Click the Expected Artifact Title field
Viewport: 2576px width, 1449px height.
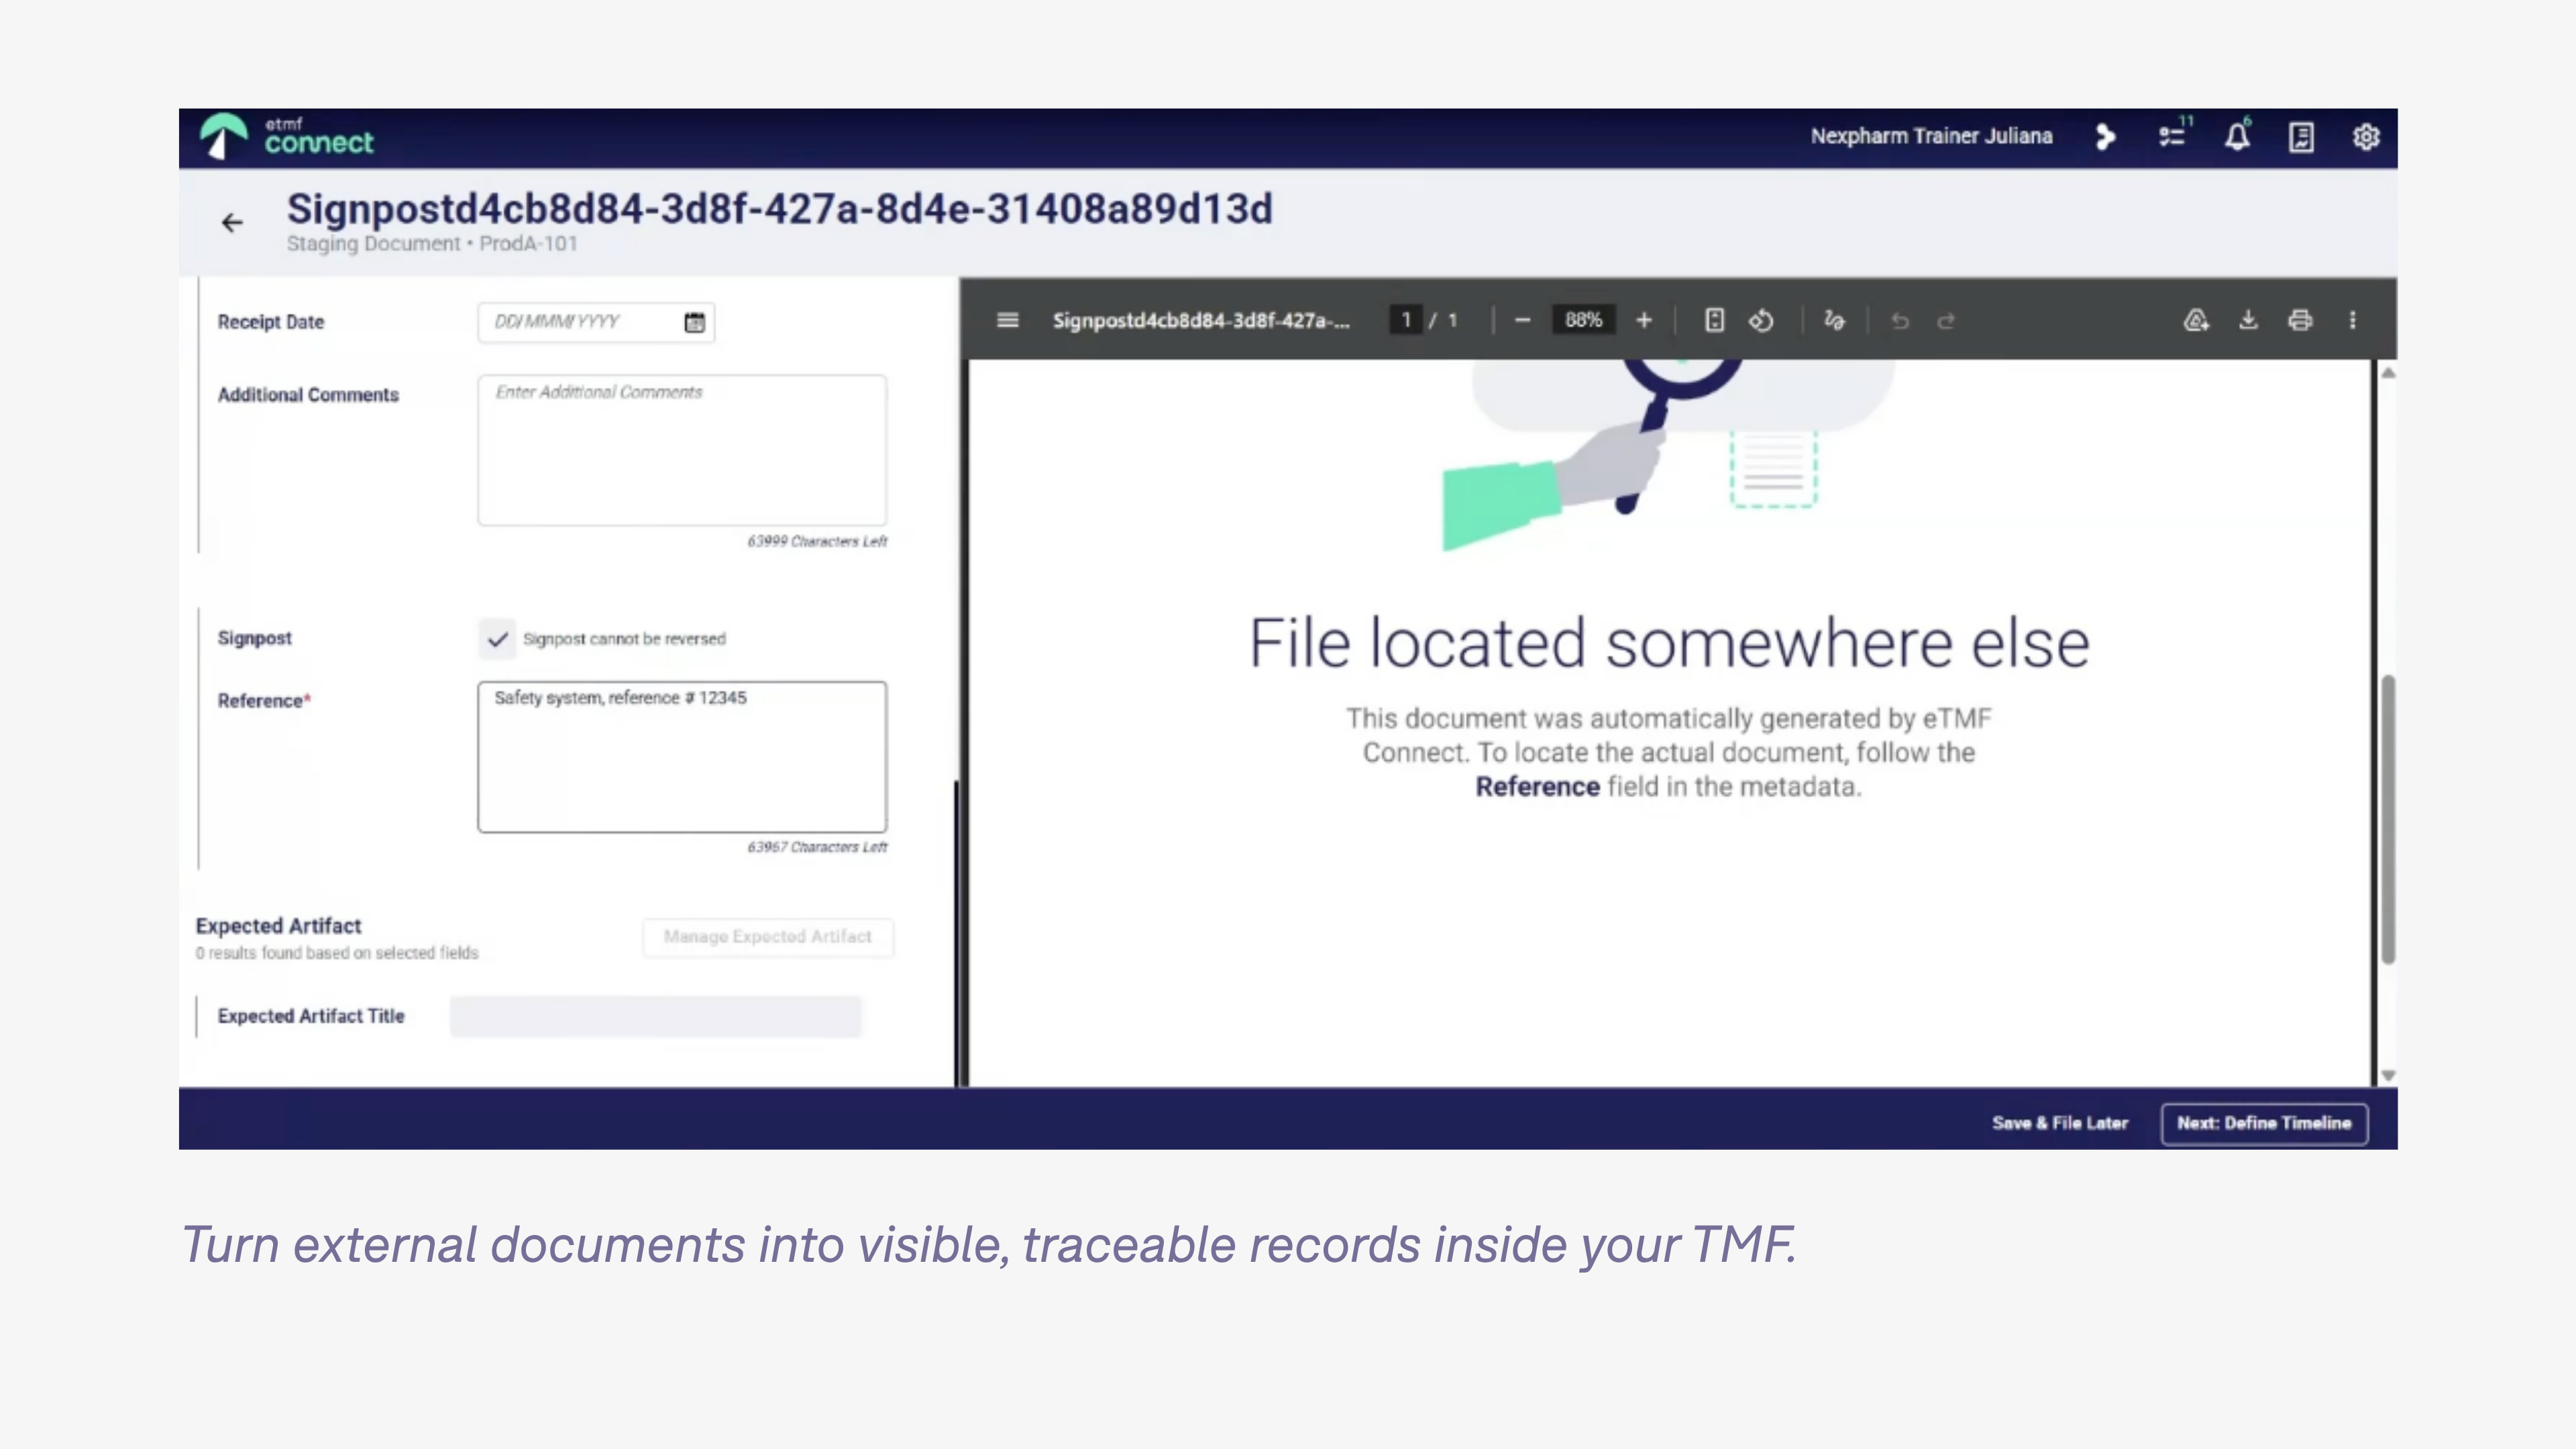[655, 1016]
